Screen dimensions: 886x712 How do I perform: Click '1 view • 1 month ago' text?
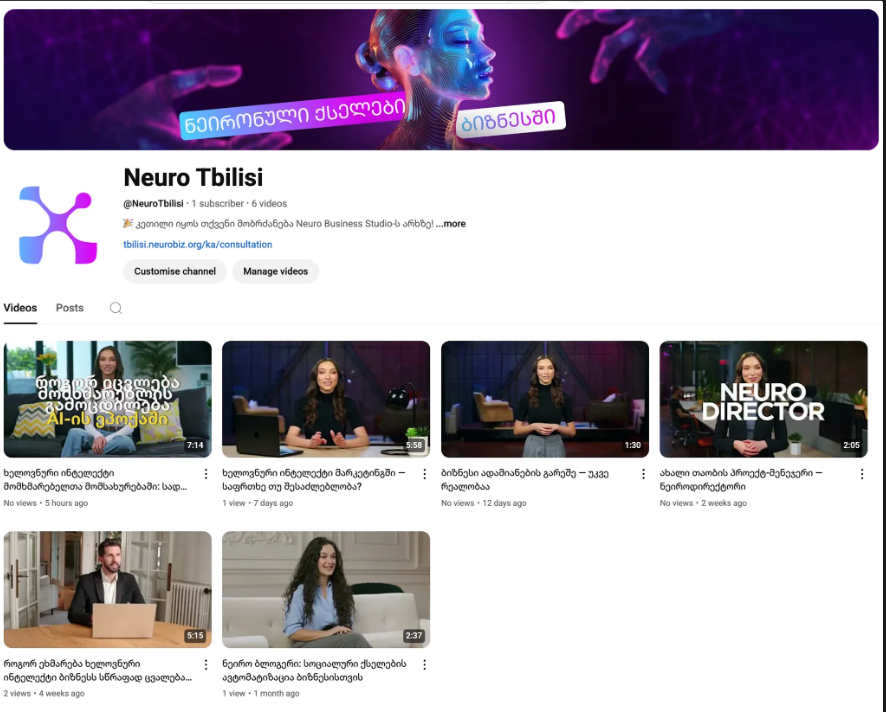(x=260, y=693)
